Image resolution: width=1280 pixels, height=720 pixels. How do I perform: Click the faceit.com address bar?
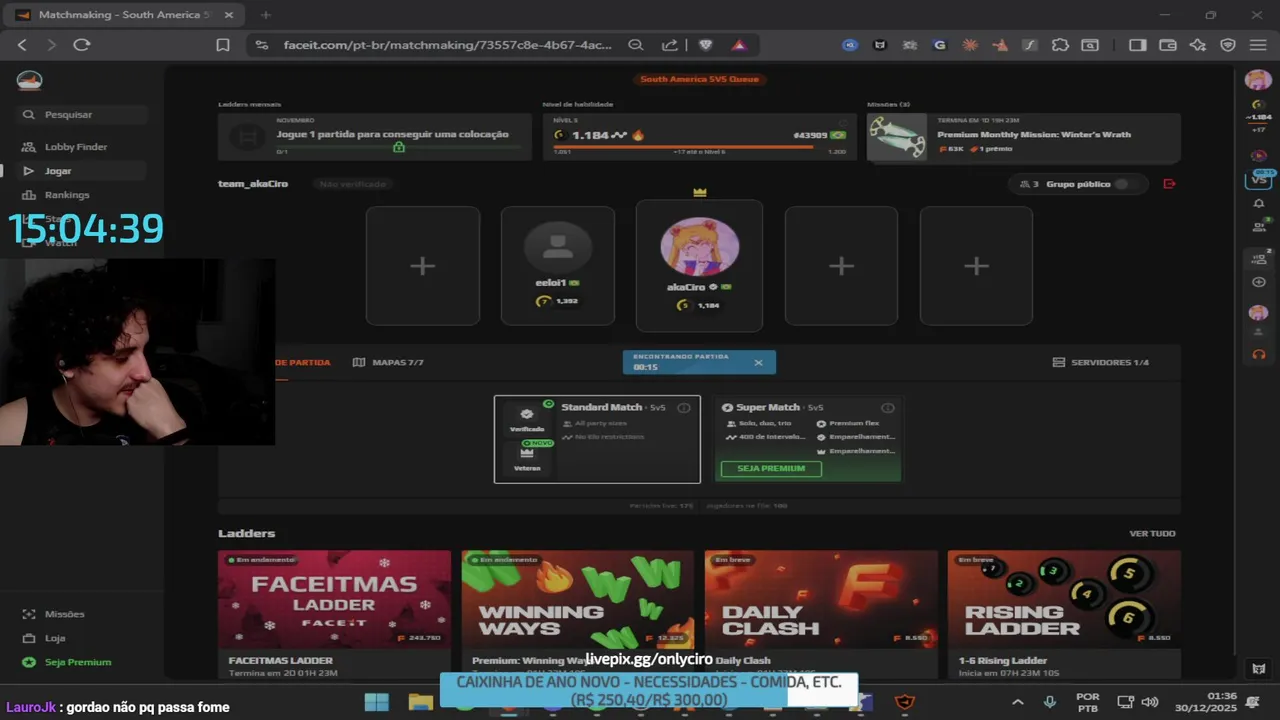coord(447,45)
